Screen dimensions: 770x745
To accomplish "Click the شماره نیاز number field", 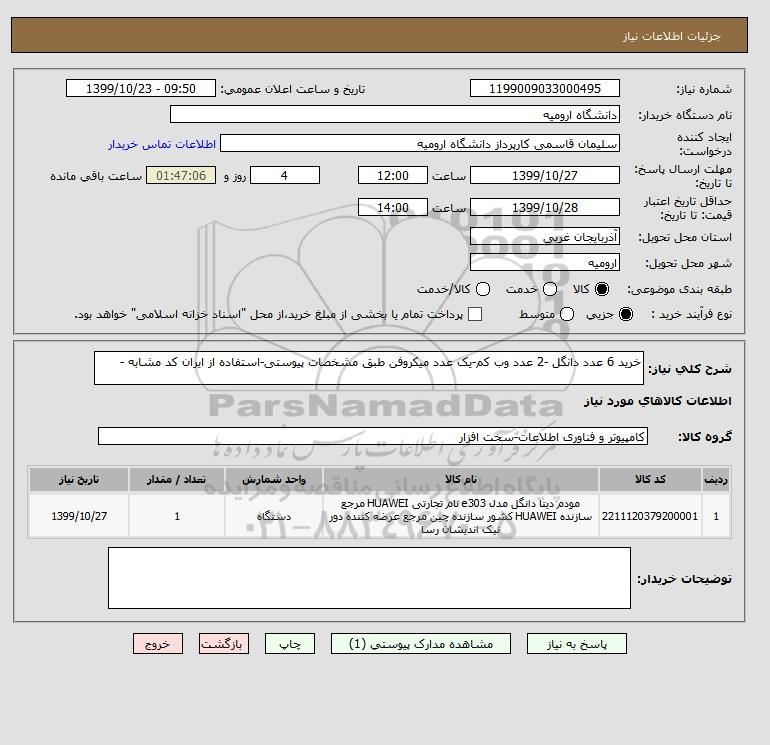I will point(545,88).
